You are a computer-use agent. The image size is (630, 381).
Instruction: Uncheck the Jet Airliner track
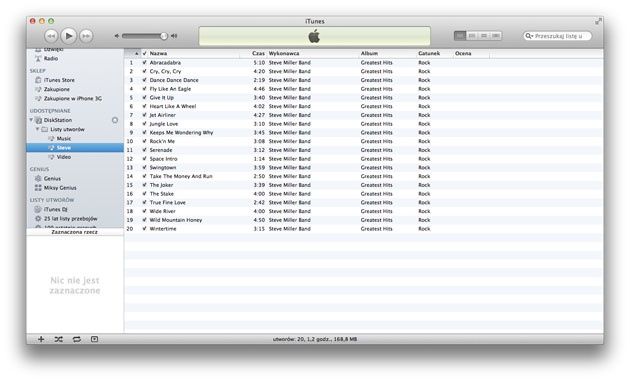pos(145,115)
